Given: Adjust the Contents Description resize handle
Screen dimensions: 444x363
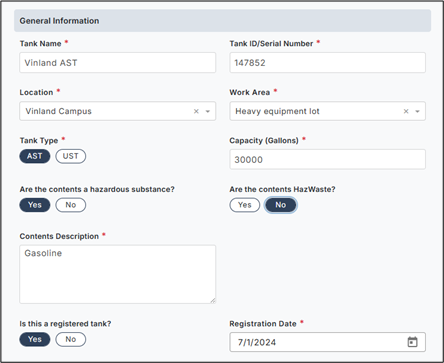Looking at the screenshot, I should (x=213, y=300).
